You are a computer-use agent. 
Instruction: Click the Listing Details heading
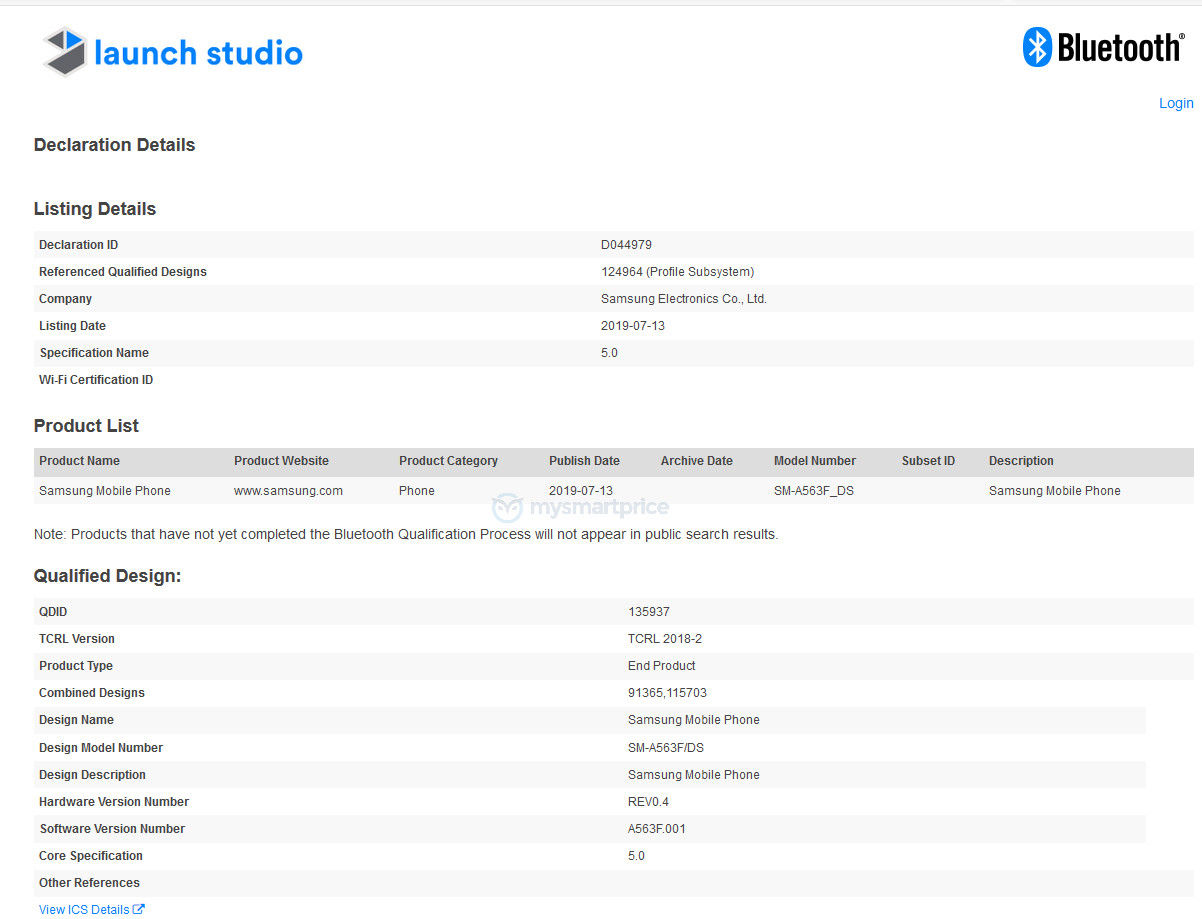pyautogui.click(x=95, y=209)
